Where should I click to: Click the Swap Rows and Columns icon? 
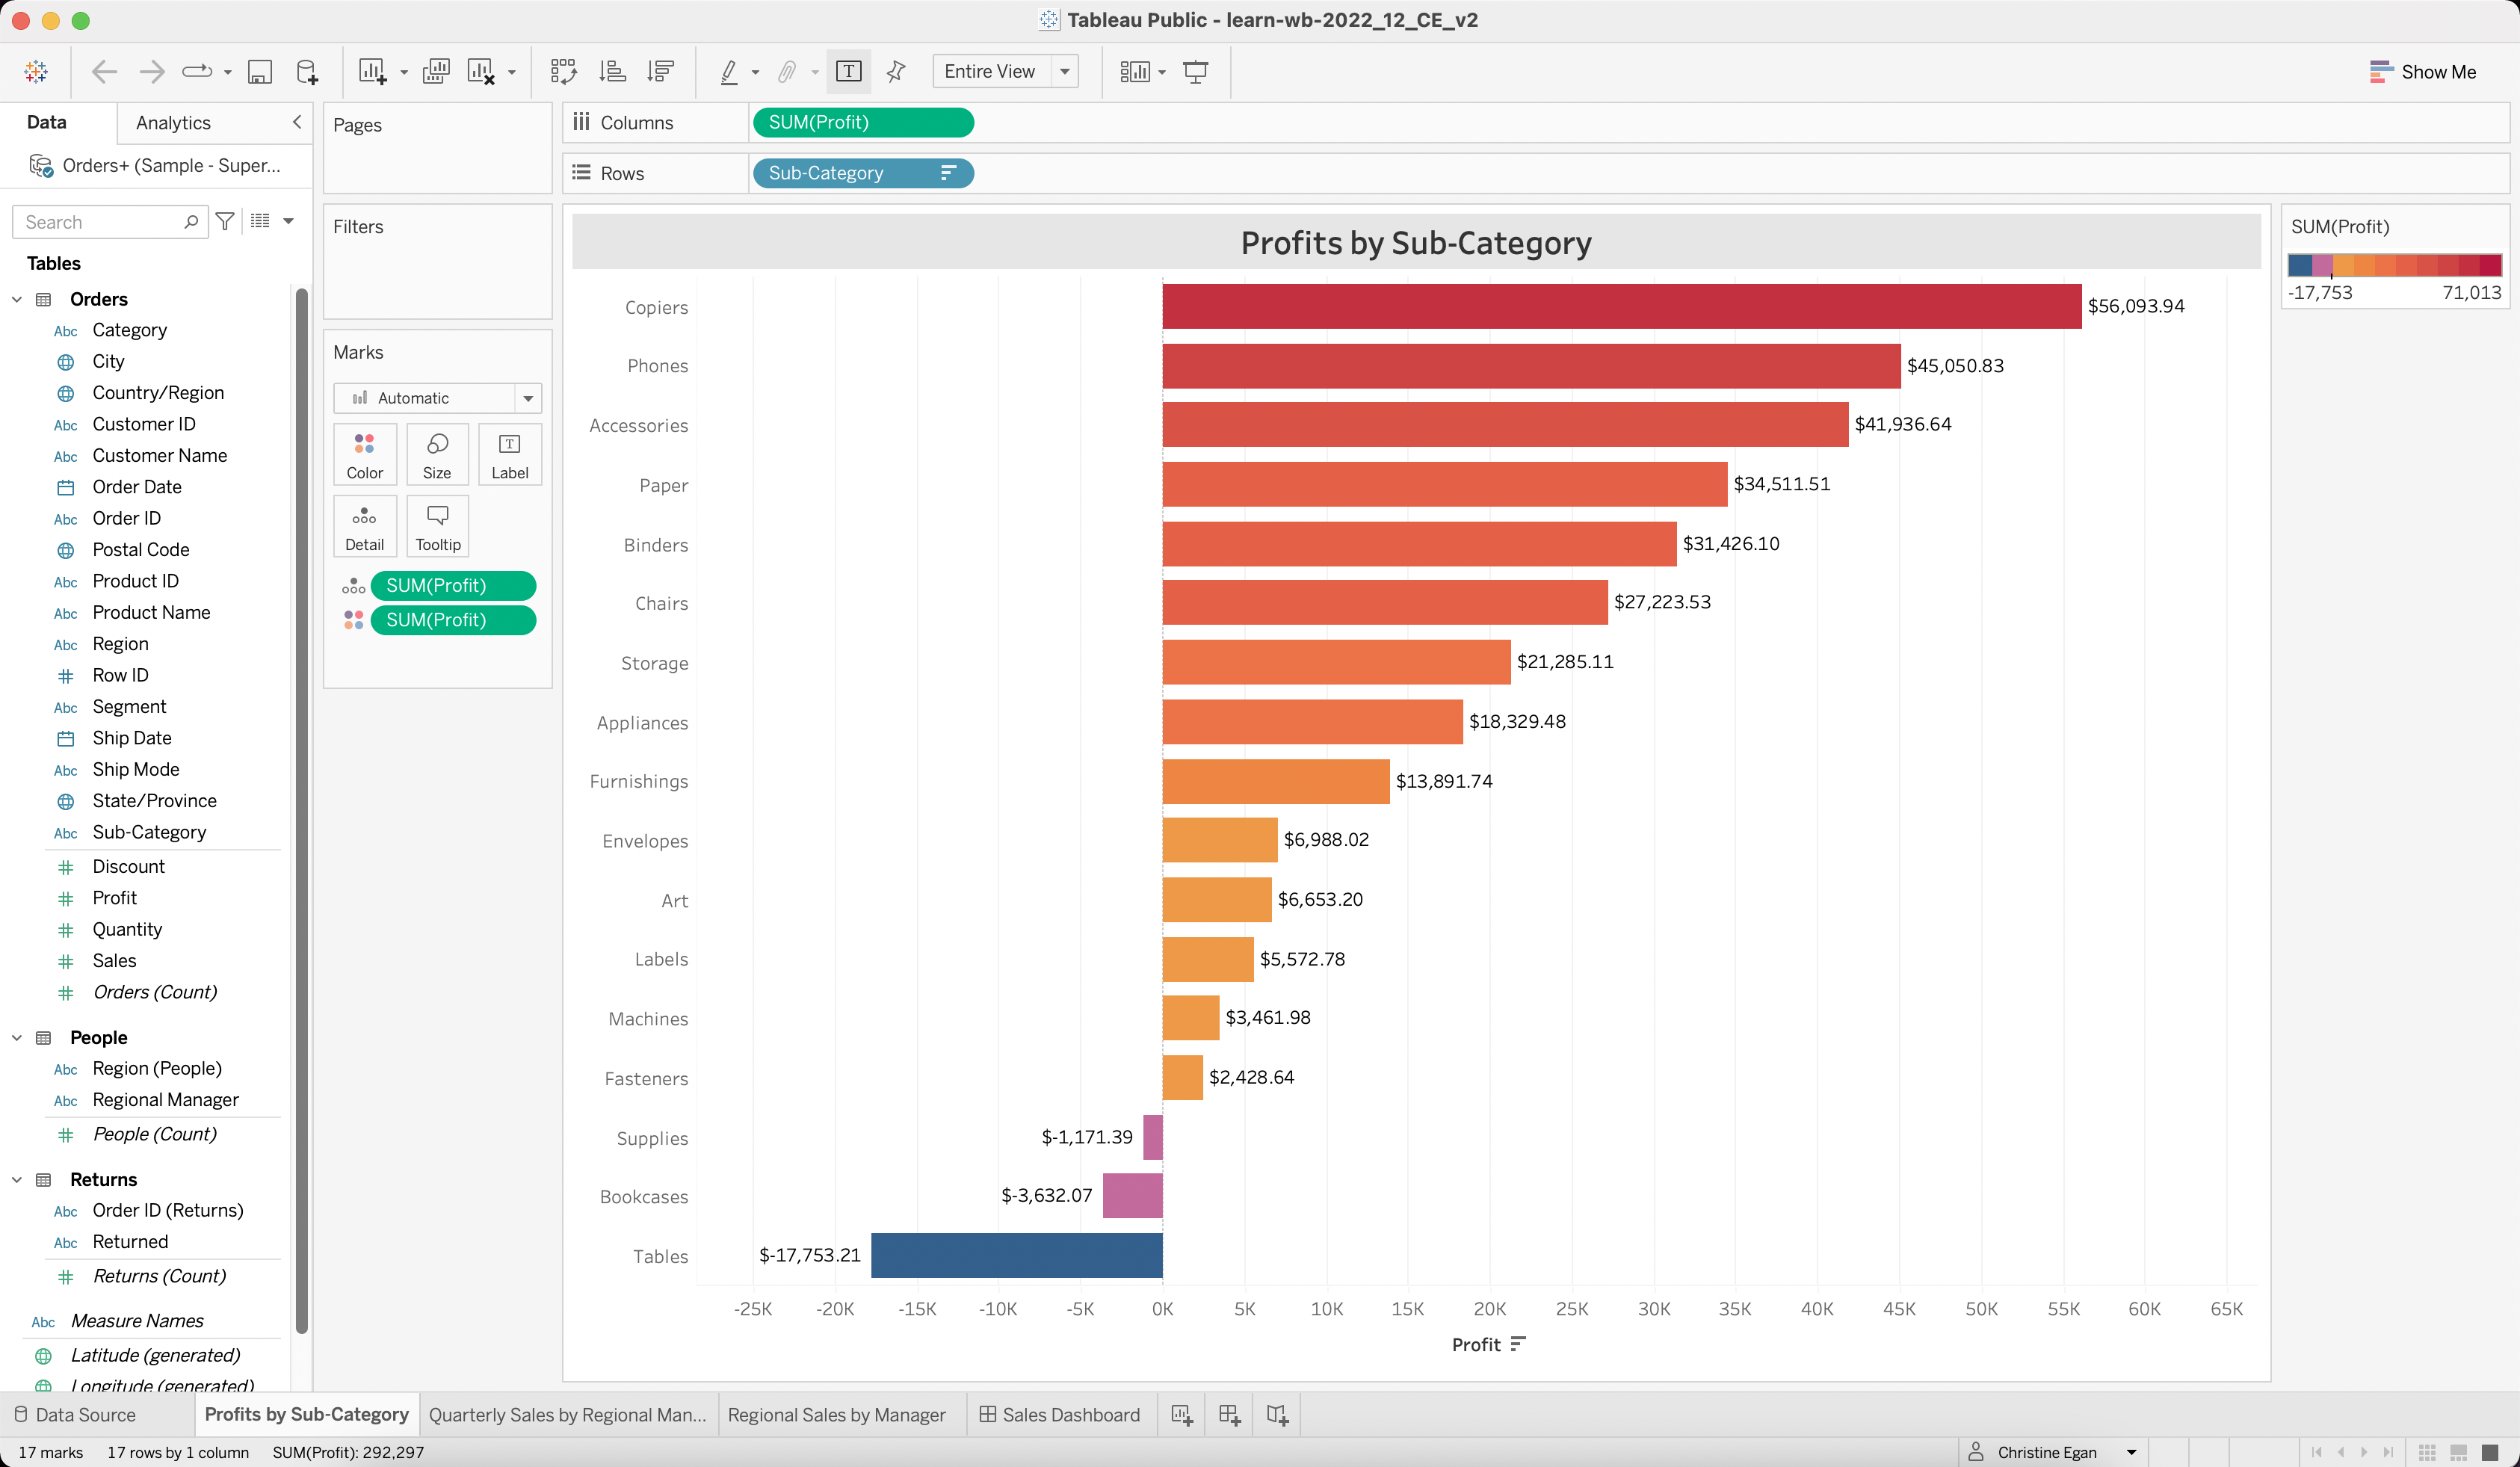[563, 72]
